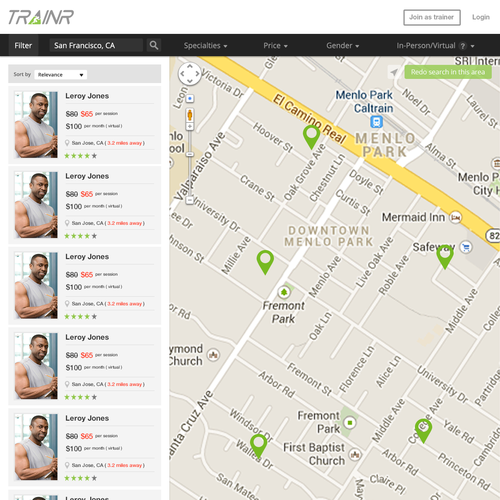Viewport: 500px width, 500px height.
Task: Click the Fremont Park tree icon
Action: [x=284, y=292]
